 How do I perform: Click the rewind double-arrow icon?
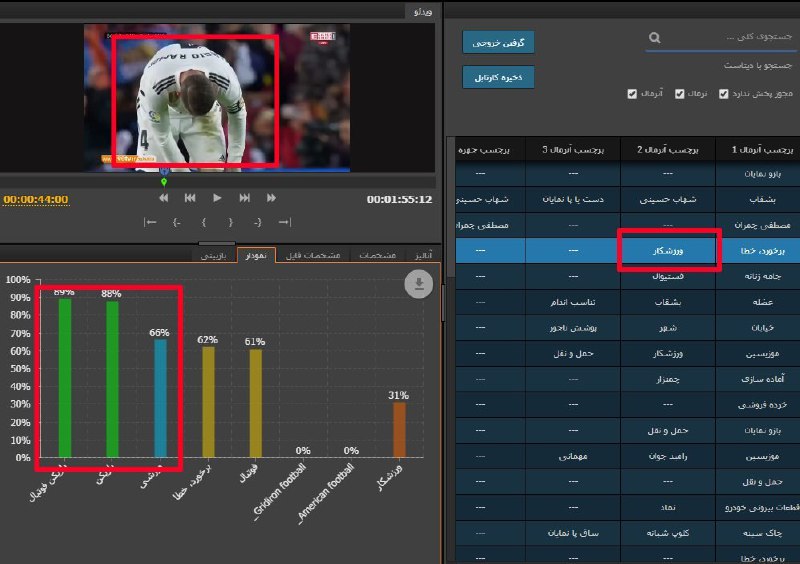[x=164, y=198]
